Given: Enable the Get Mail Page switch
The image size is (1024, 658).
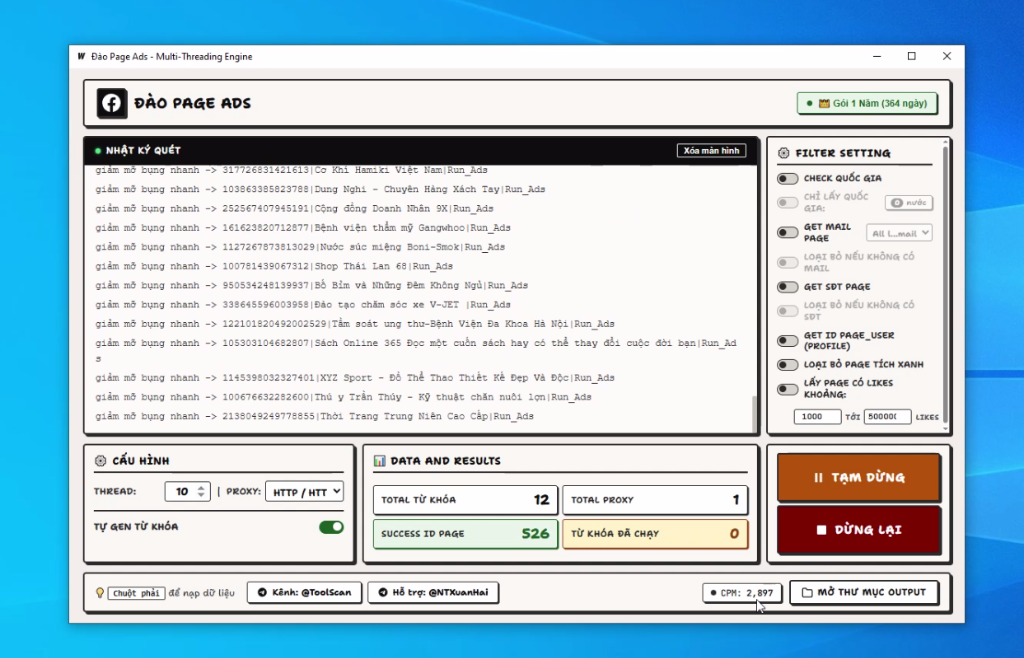Looking at the screenshot, I should (x=788, y=232).
